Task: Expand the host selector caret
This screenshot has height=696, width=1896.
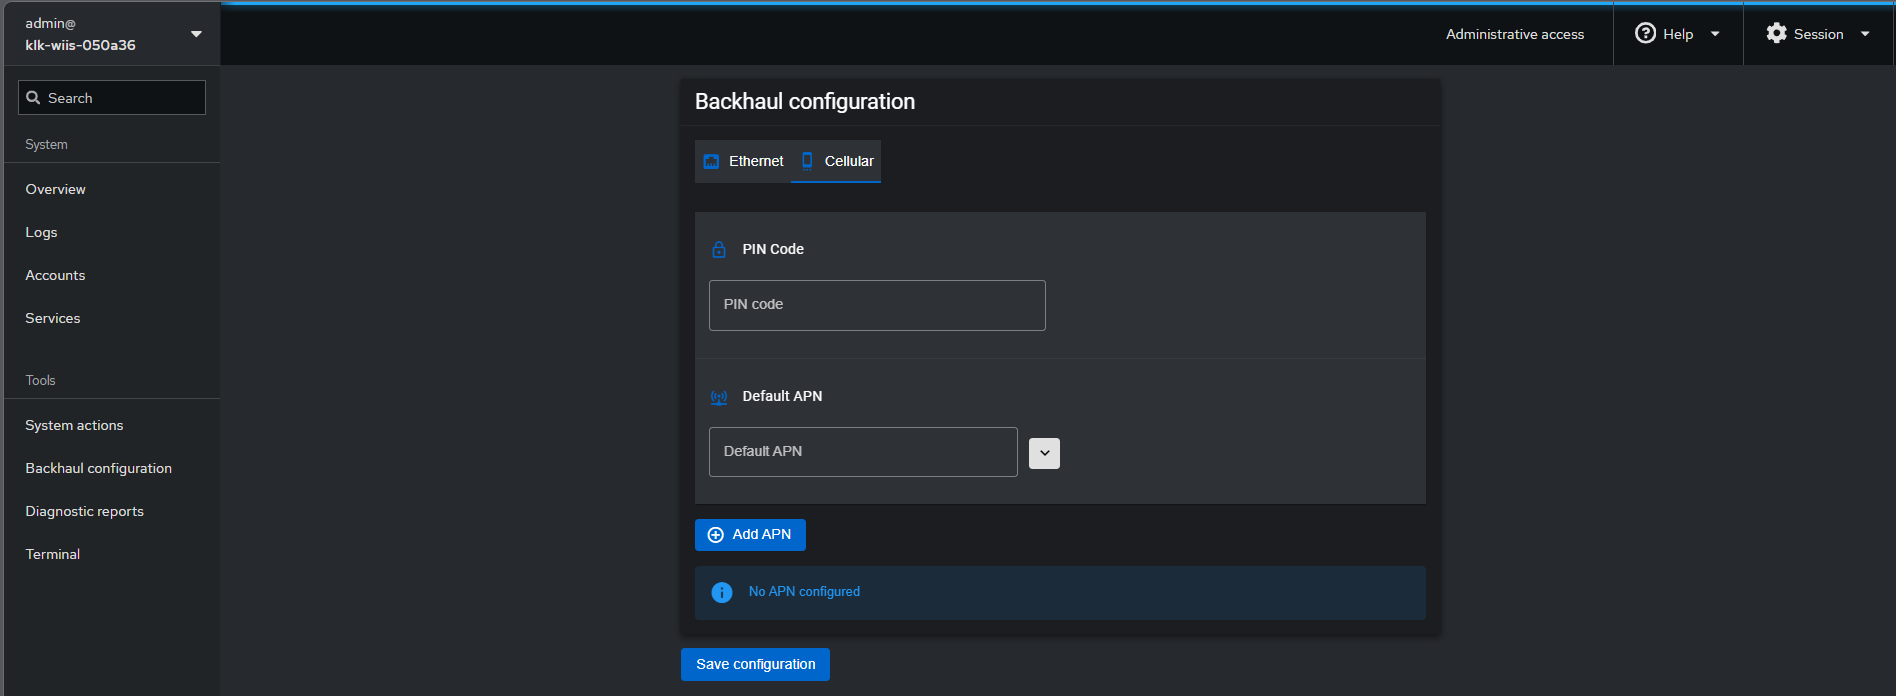Action: tap(196, 34)
